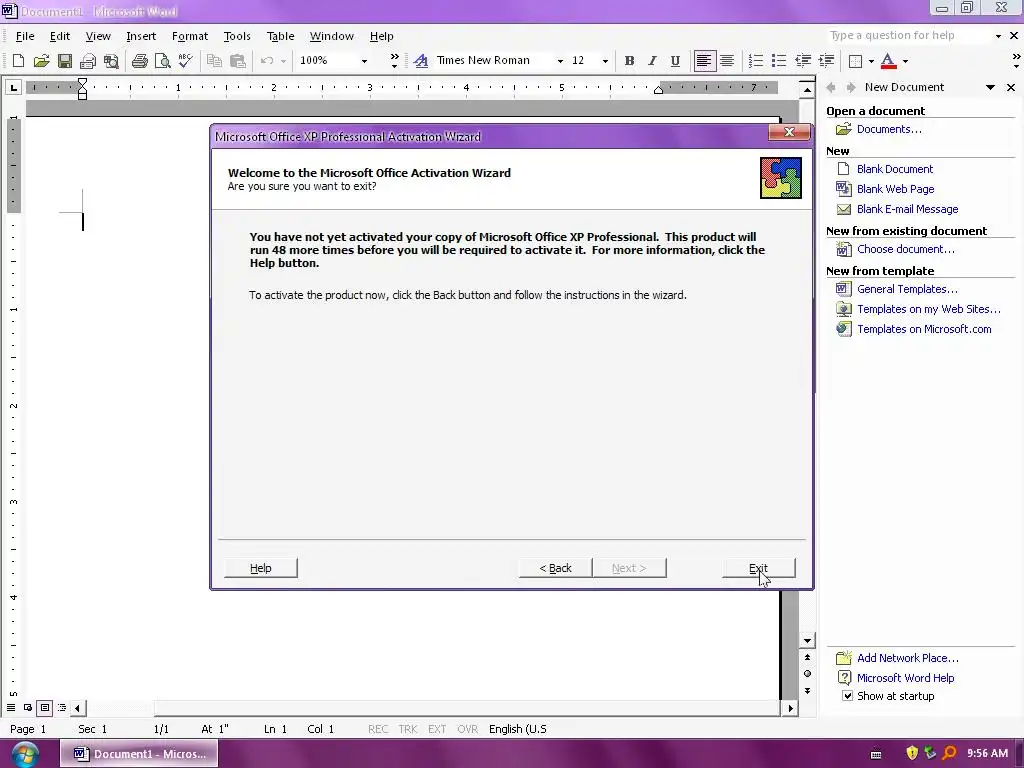1024x768 pixels.
Task: Click the tab stop type selector on ruler
Action: point(14,87)
